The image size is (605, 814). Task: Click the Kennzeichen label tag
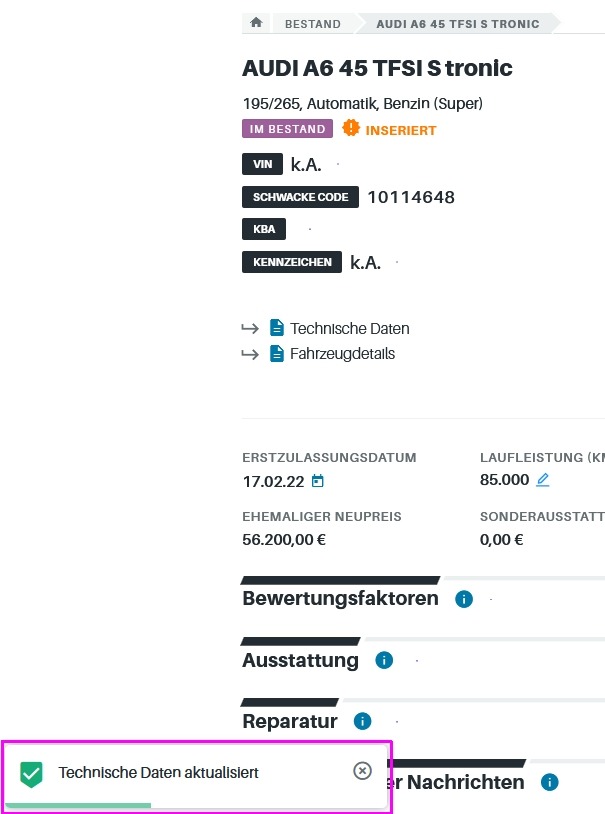[292, 262]
